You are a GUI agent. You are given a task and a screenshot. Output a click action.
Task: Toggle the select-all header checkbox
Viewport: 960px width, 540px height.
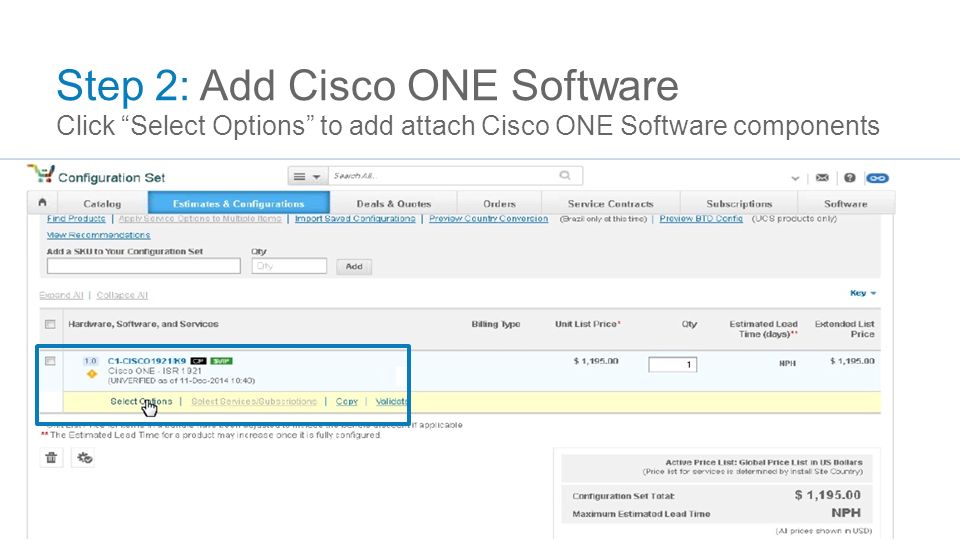[x=50, y=324]
